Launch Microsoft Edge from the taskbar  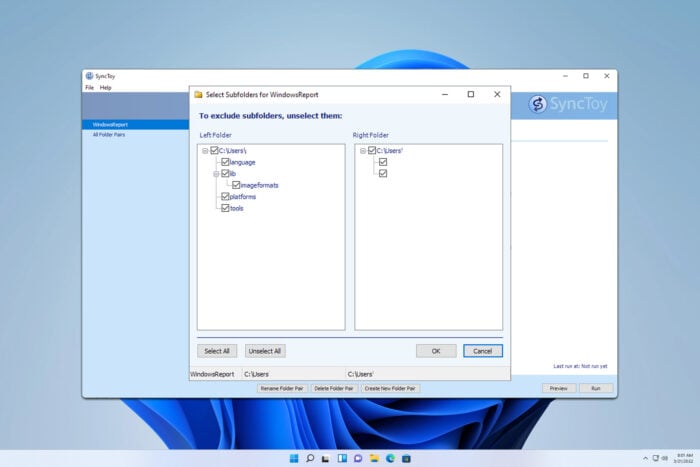click(390, 459)
